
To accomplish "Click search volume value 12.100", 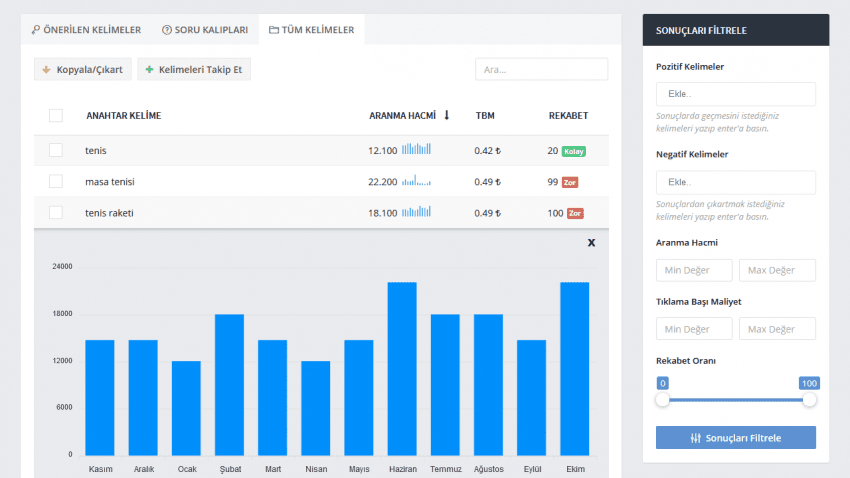I will (x=383, y=151).
